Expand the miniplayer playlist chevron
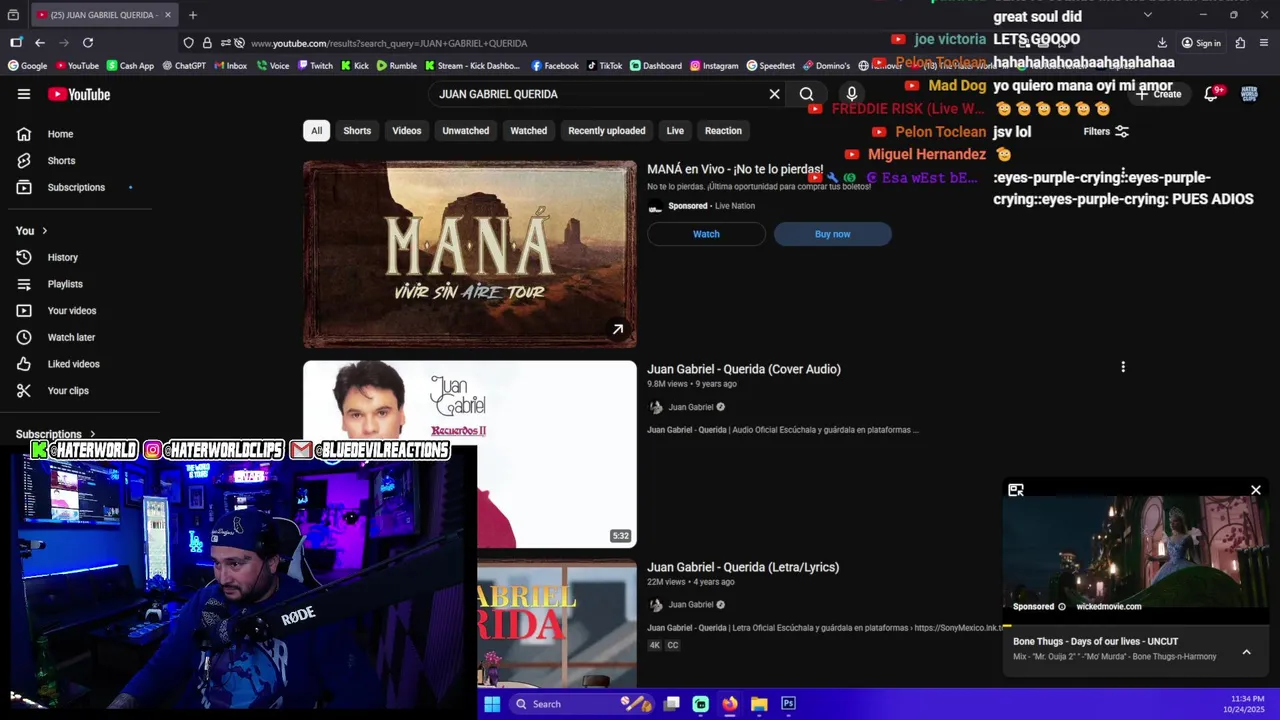Viewport: 1280px width, 720px height. (x=1246, y=652)
